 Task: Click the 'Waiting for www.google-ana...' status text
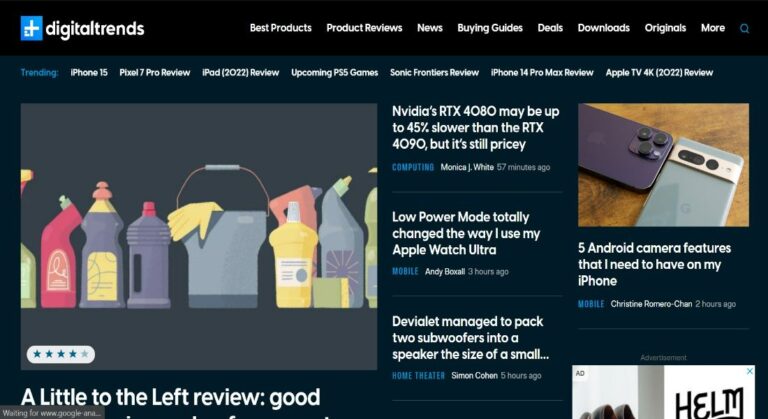pos(51,413)
